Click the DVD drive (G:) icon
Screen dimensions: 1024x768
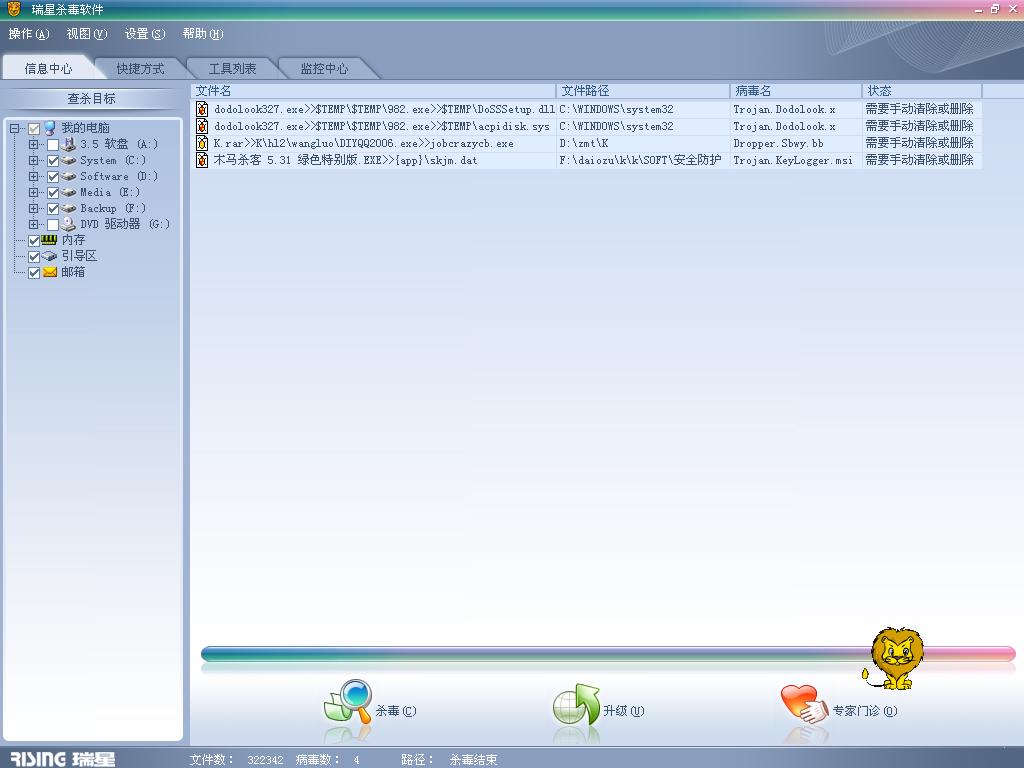(69, 224)
